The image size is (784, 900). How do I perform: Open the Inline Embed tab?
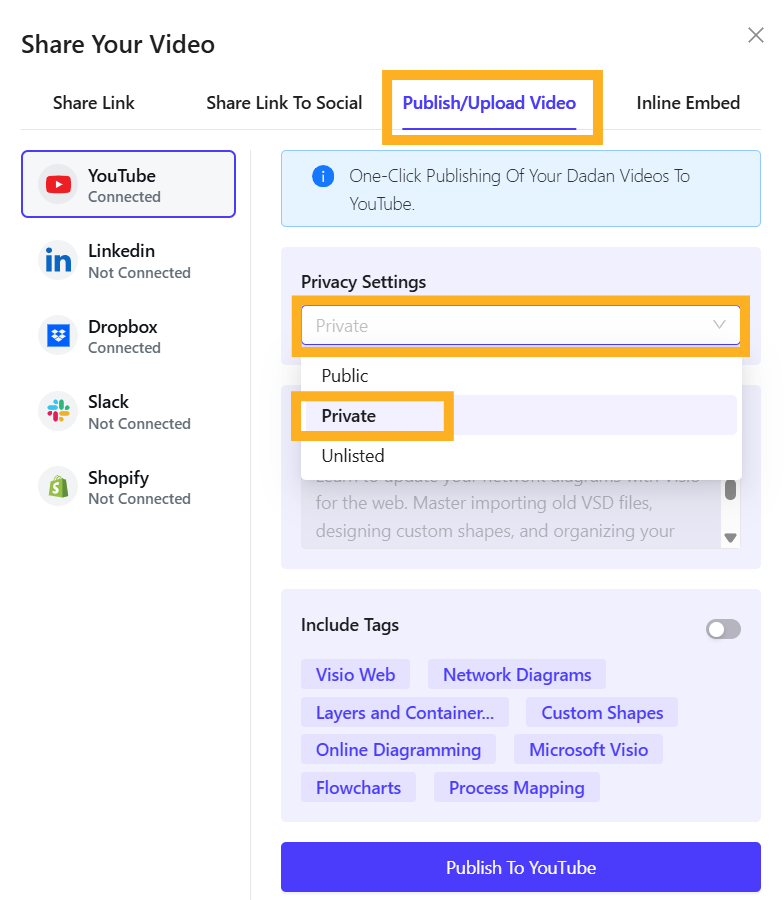pos(688,103)
